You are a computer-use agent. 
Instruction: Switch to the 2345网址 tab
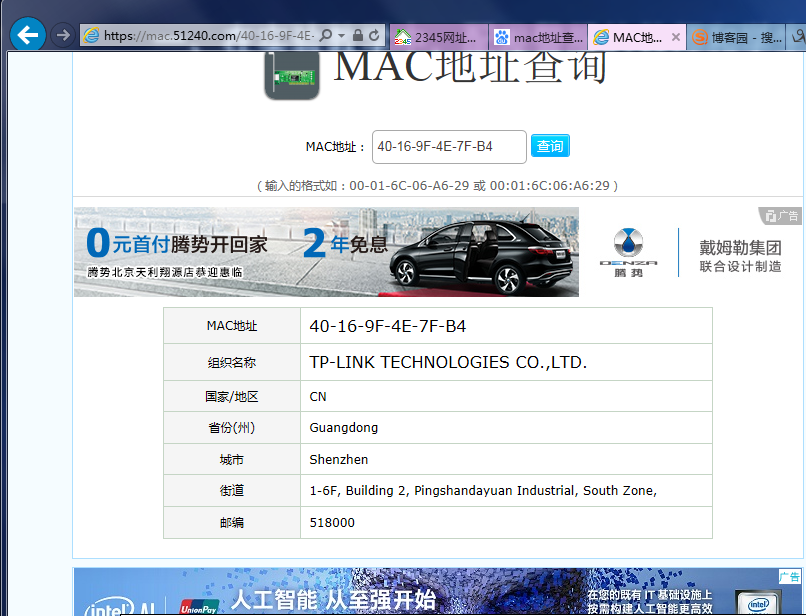438,37
